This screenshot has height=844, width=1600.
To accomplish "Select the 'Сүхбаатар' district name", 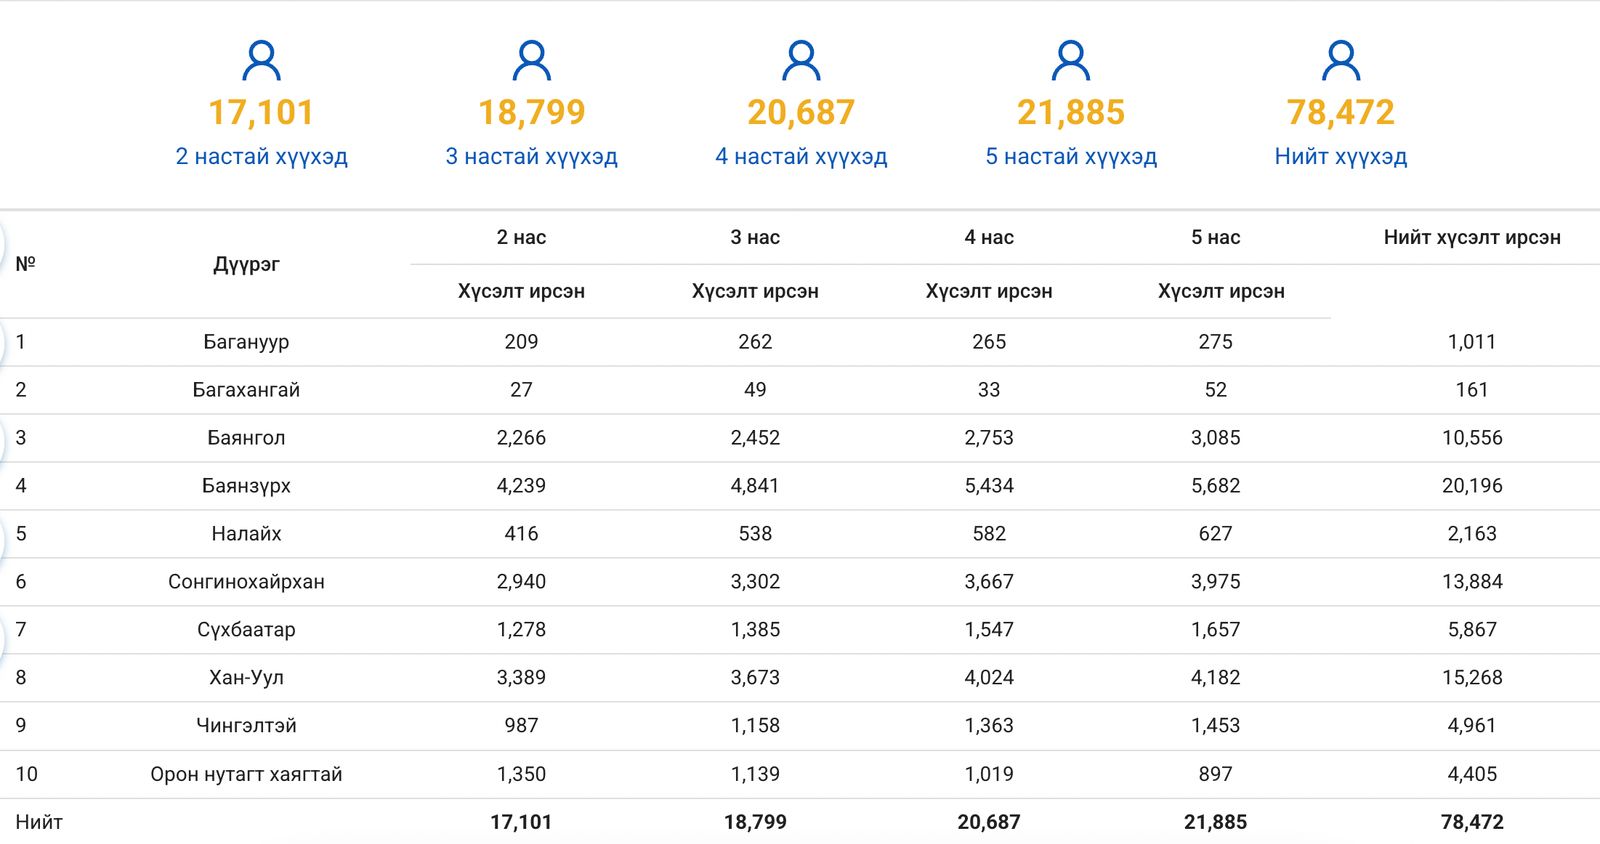I will coord(246,630).
